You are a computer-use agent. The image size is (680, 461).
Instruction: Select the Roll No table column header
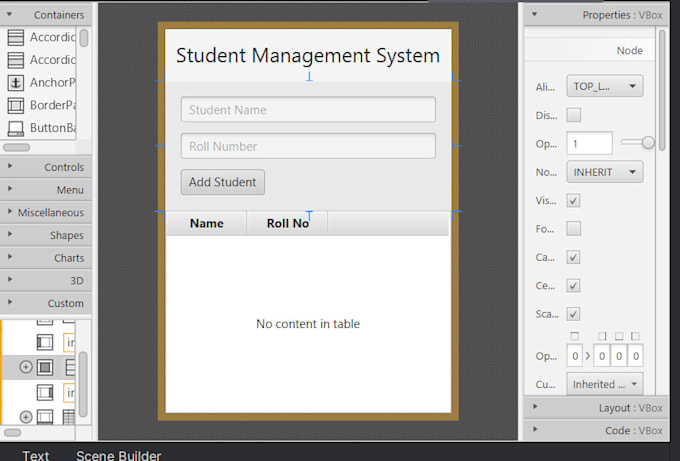coord(287,223)
